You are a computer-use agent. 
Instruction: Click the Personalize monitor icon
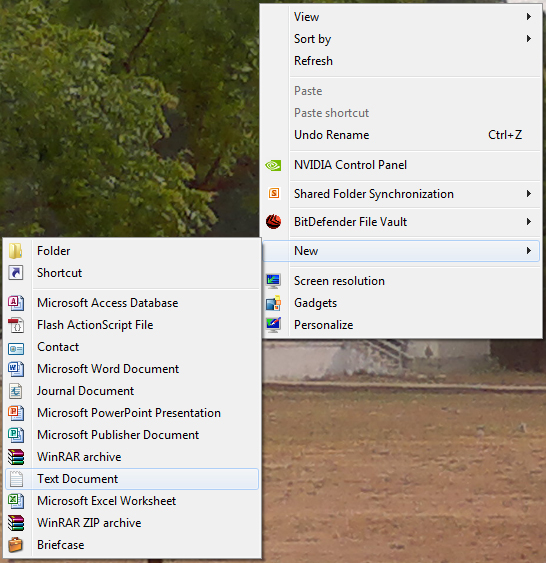pyautogui.click(x=273, y=325)
